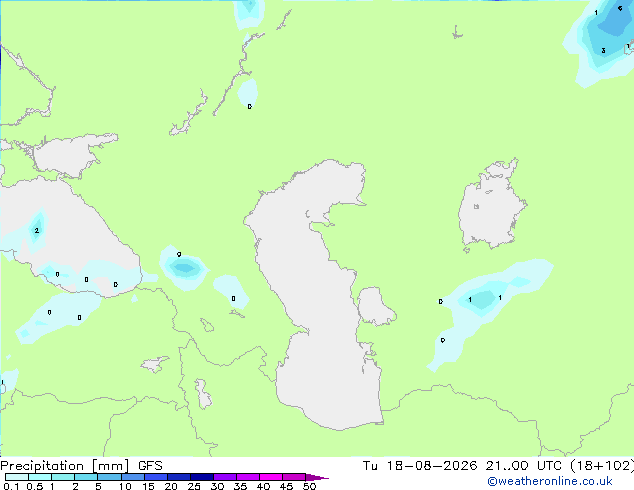Pick the 10–15 mm legend color
The height and width of the screenshot is (490, 634).
tap(133, 477)
